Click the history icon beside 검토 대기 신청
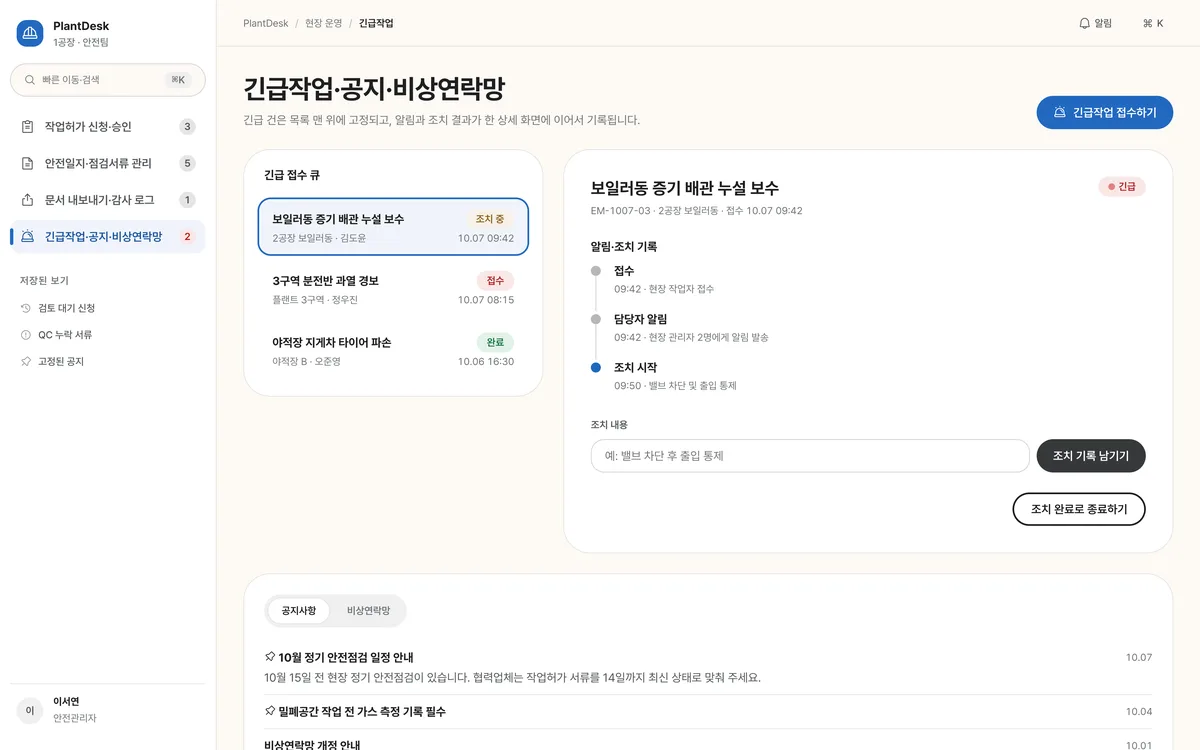This screenshot has width=1200, height=750. 26,308
